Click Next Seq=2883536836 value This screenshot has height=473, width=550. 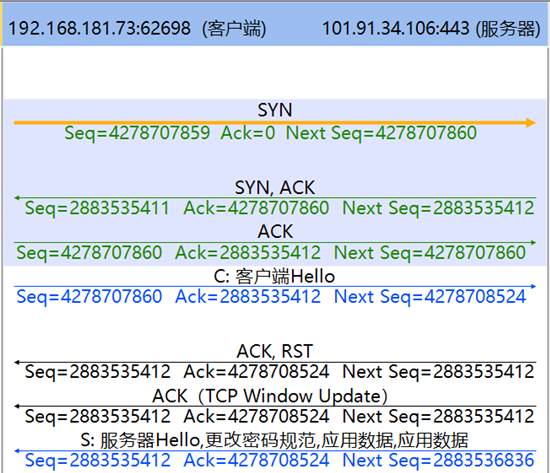tap(438, 460)
